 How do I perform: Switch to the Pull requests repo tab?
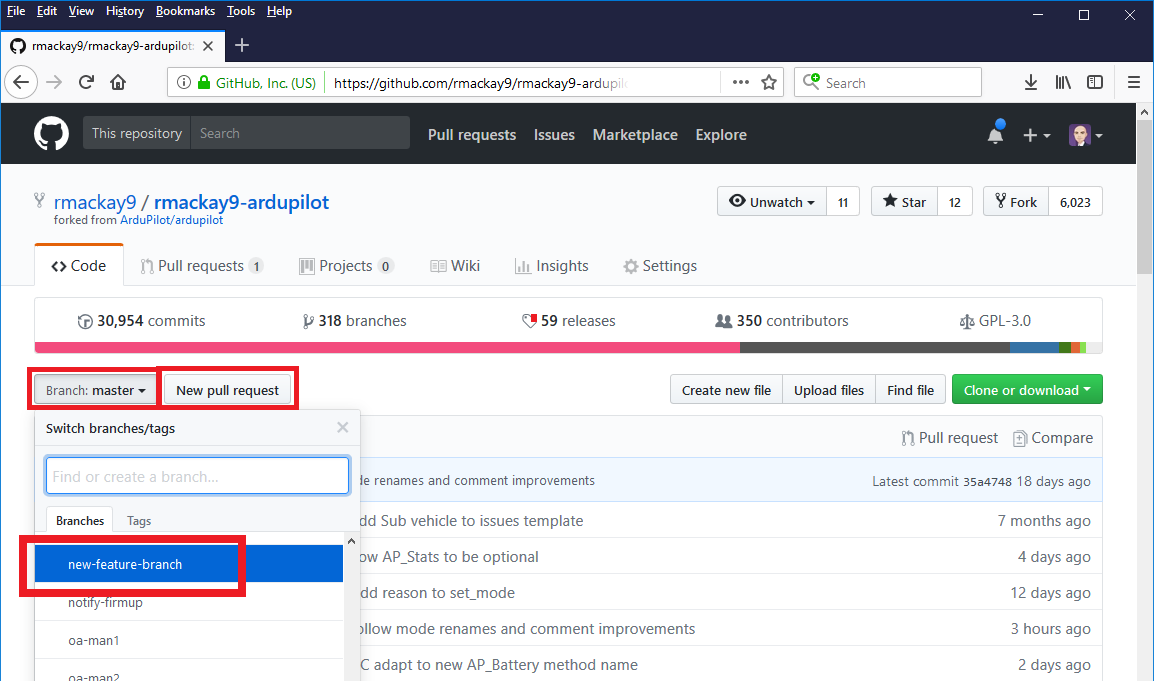pyautogui.click(x=201, y=266)
